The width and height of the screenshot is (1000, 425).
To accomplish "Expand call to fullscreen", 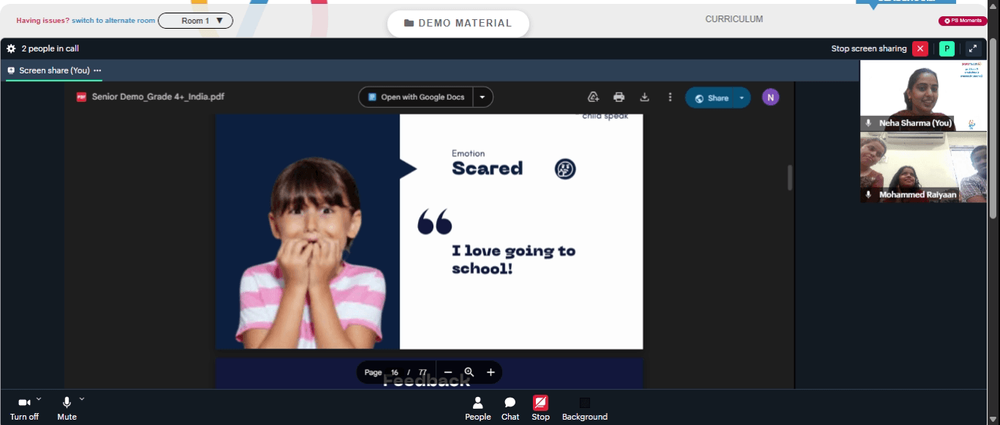I will tap(973, 48).
